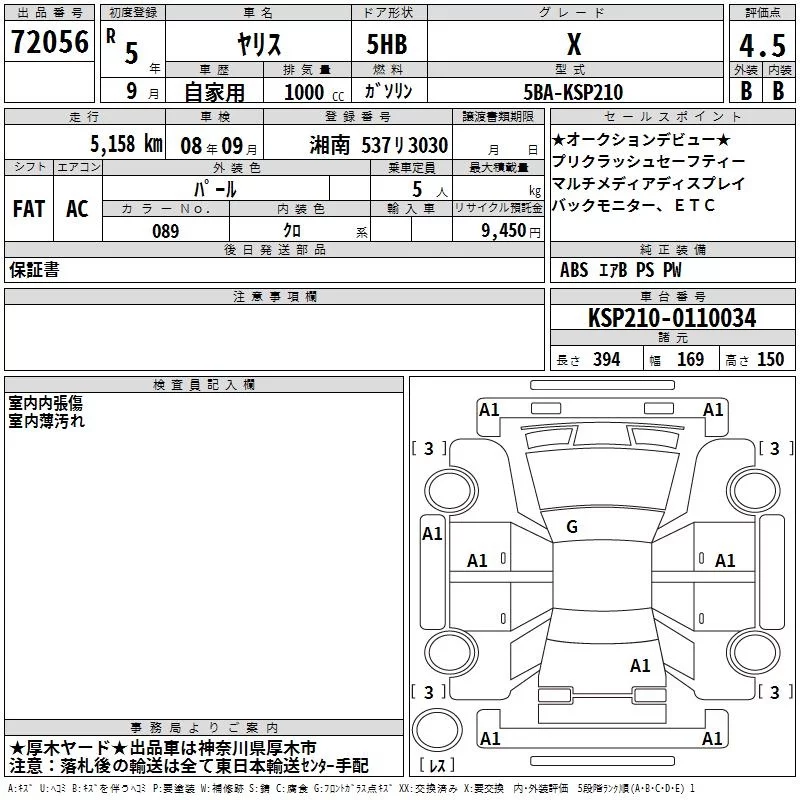Image resolution: width=800 pixels, height=800 pixels.
Task: Select the inspection date 08年09月
Action: click(219, 146)
